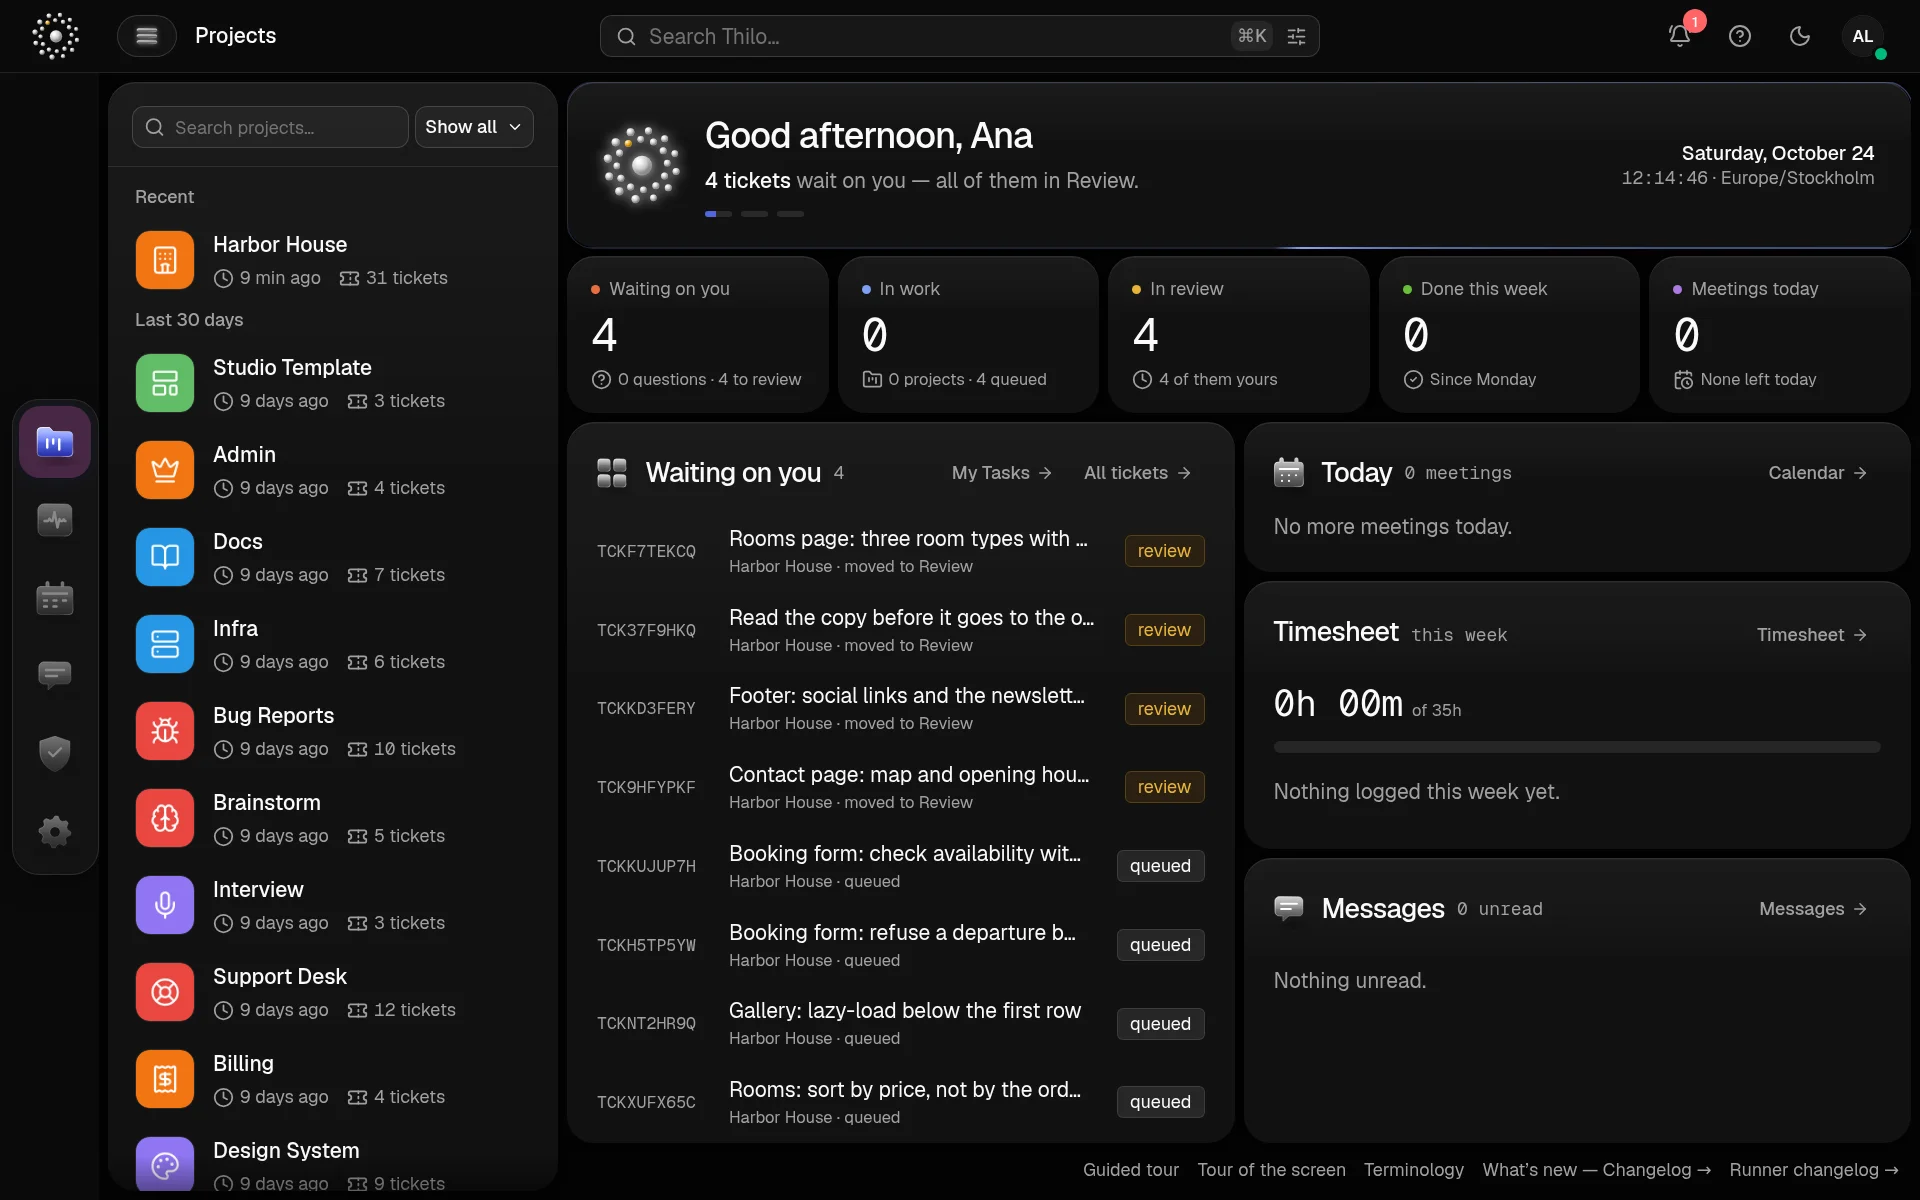Open the Studio Template project
The width and height of the screenshot is (1920, 1200).
[333, 383]
